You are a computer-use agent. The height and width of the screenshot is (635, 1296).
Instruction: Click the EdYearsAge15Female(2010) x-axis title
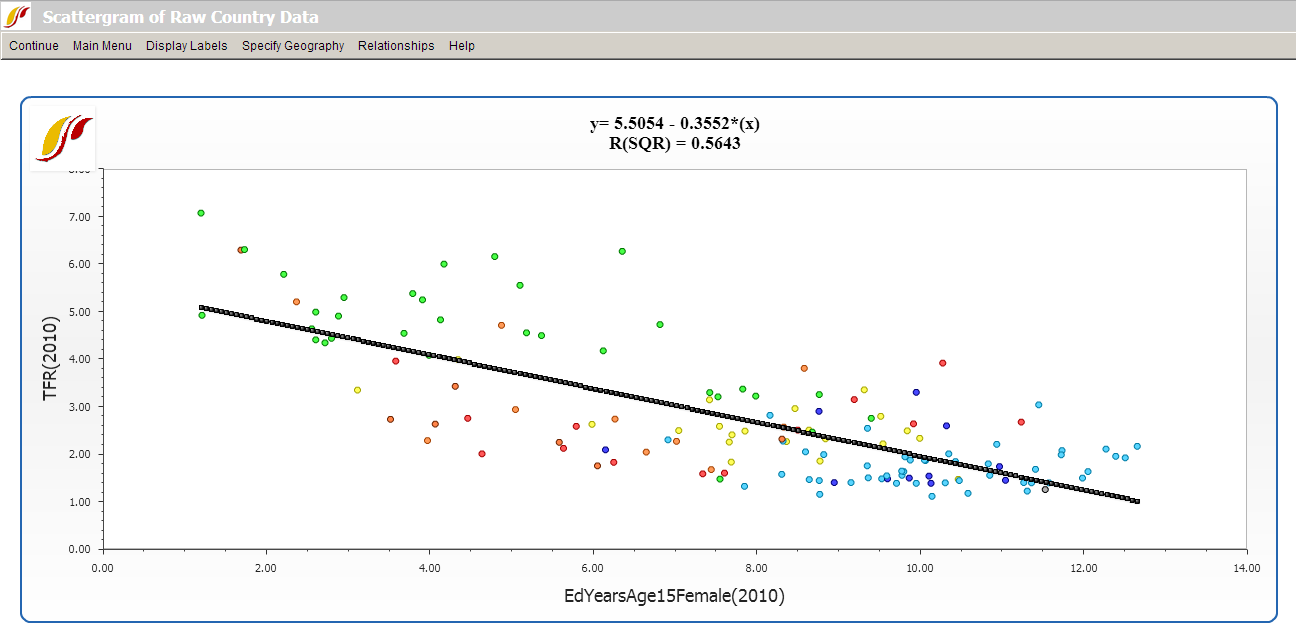tap(674, 596)
